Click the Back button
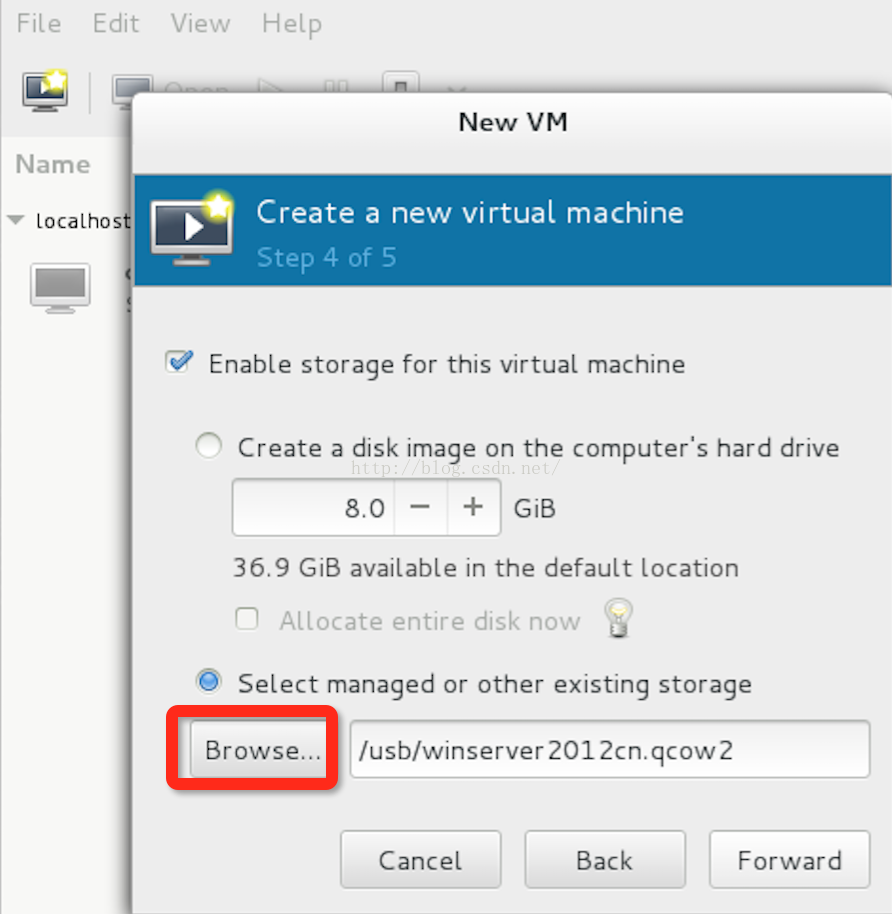The image size is (892, 914). (605, 860)
